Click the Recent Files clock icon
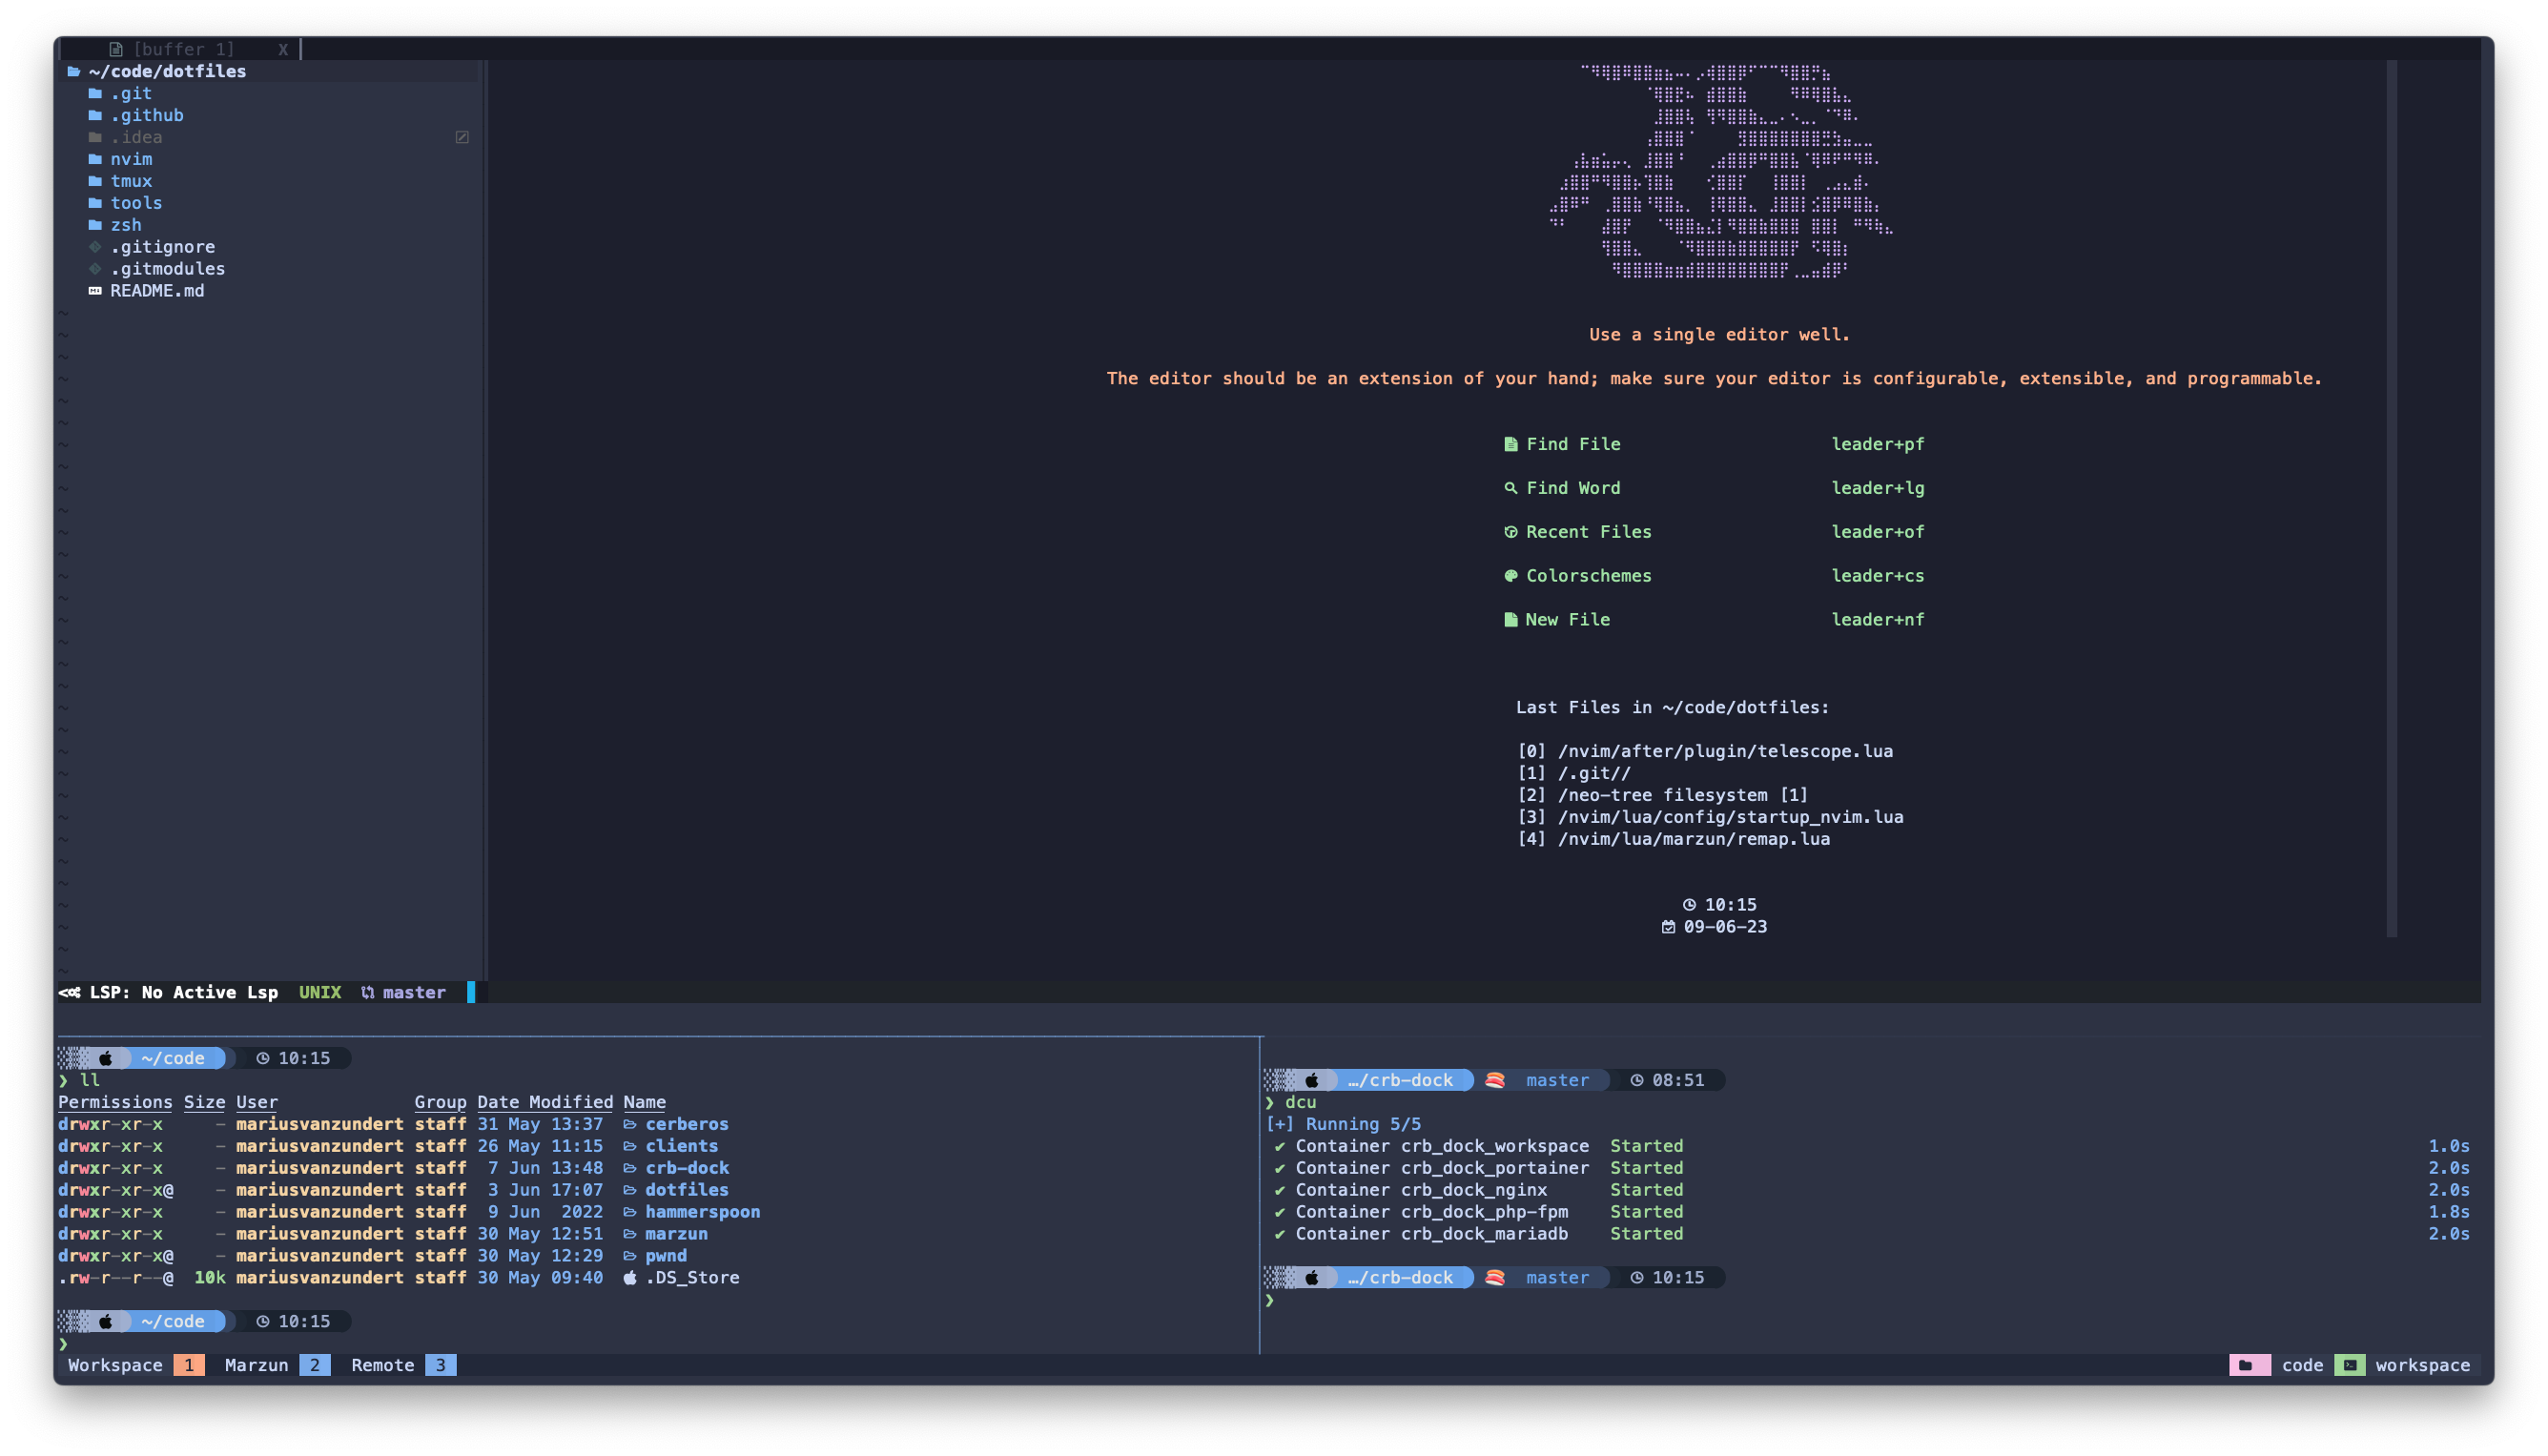2548x1456 pixels. [x=1511, y=531]
